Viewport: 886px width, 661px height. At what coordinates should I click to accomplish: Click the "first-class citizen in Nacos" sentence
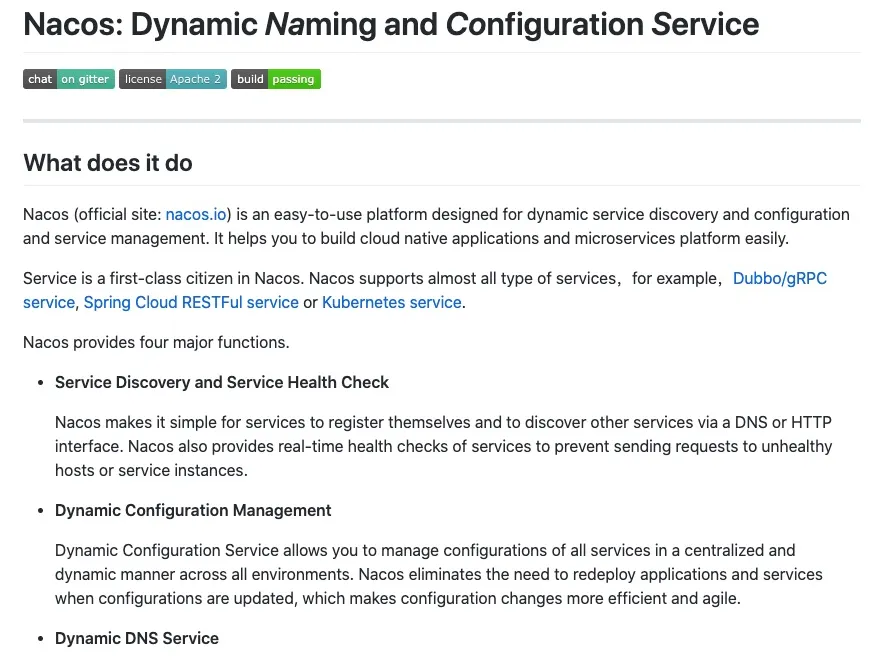250,278
